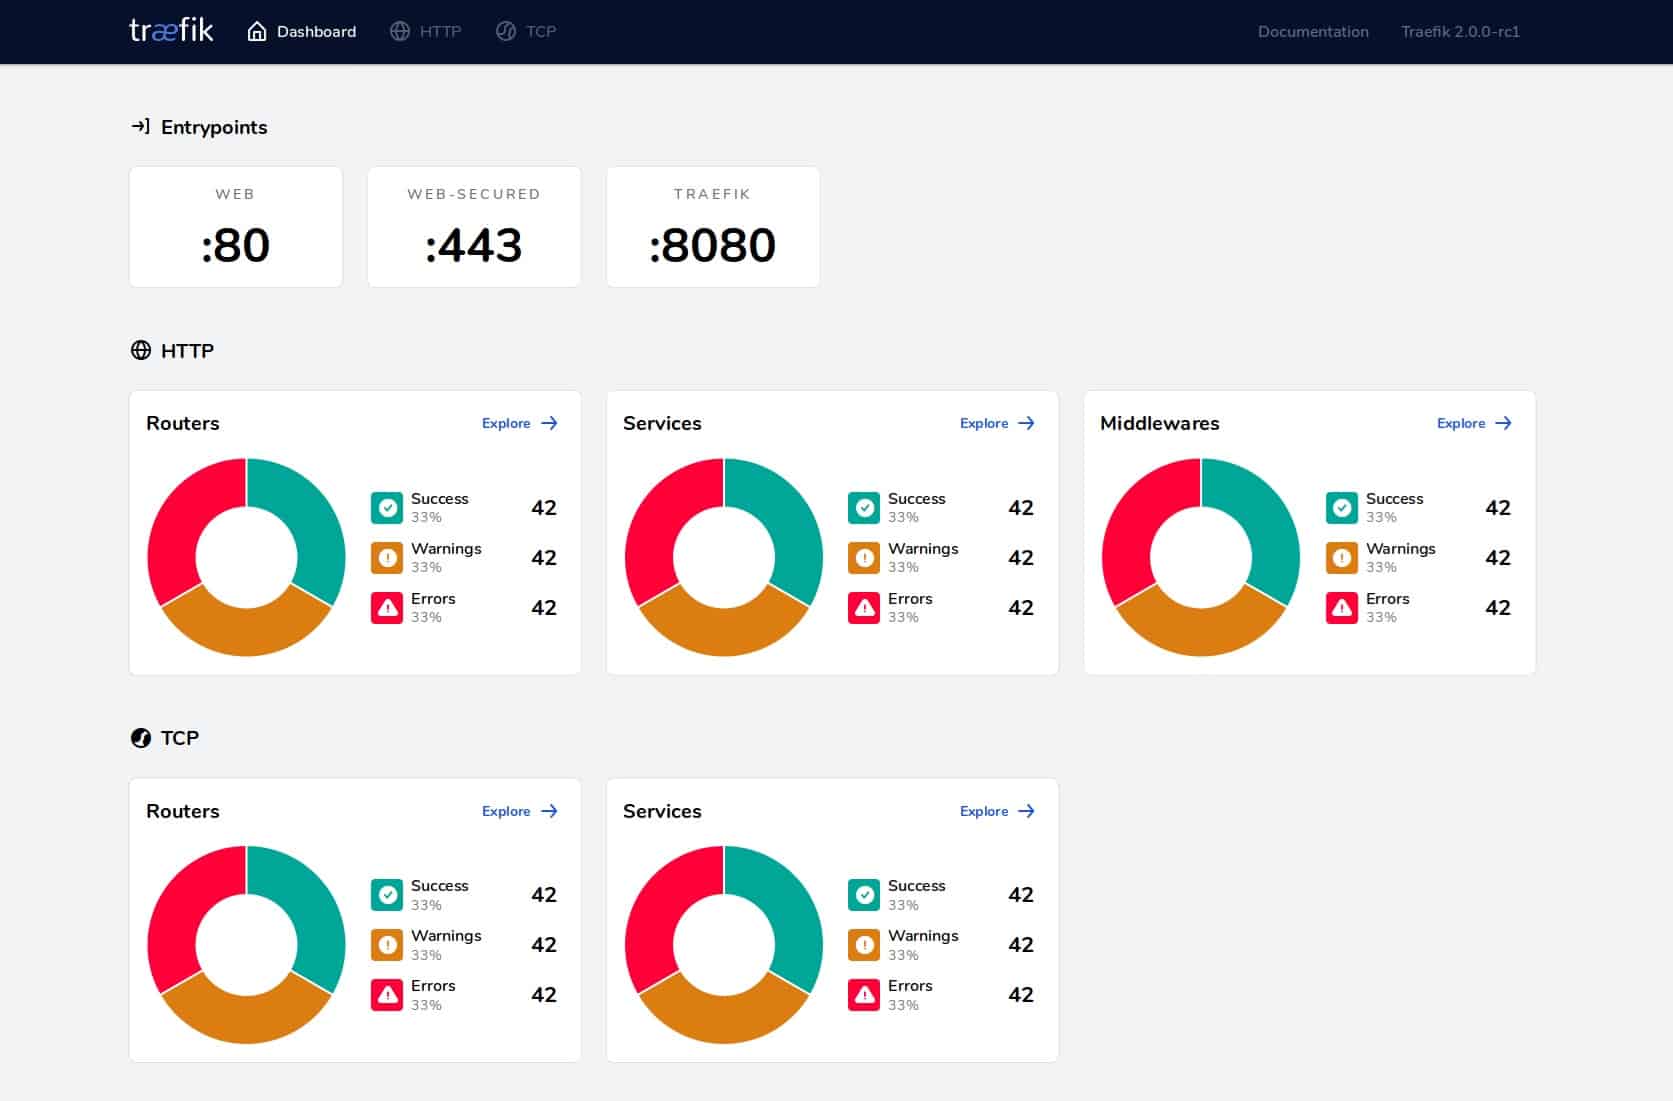Click the Warnings icon in HTTP Routers

(x=387, y=558)
